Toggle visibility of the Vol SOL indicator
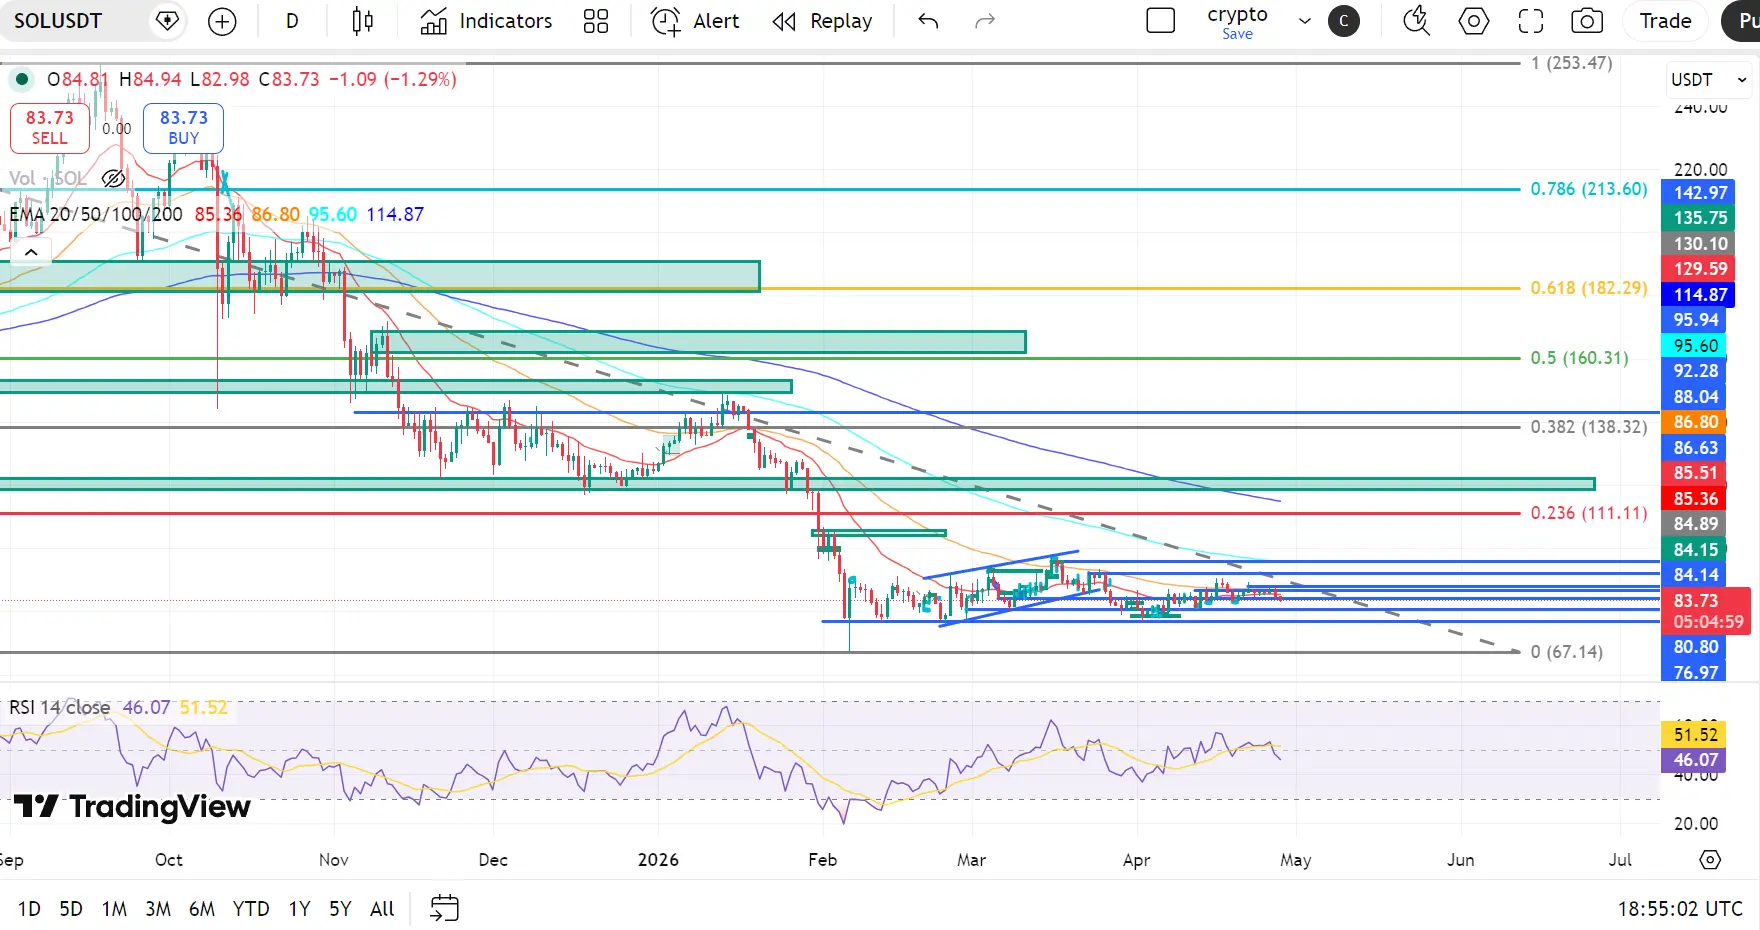1760x930 pixels. click(x=113, y=178)
